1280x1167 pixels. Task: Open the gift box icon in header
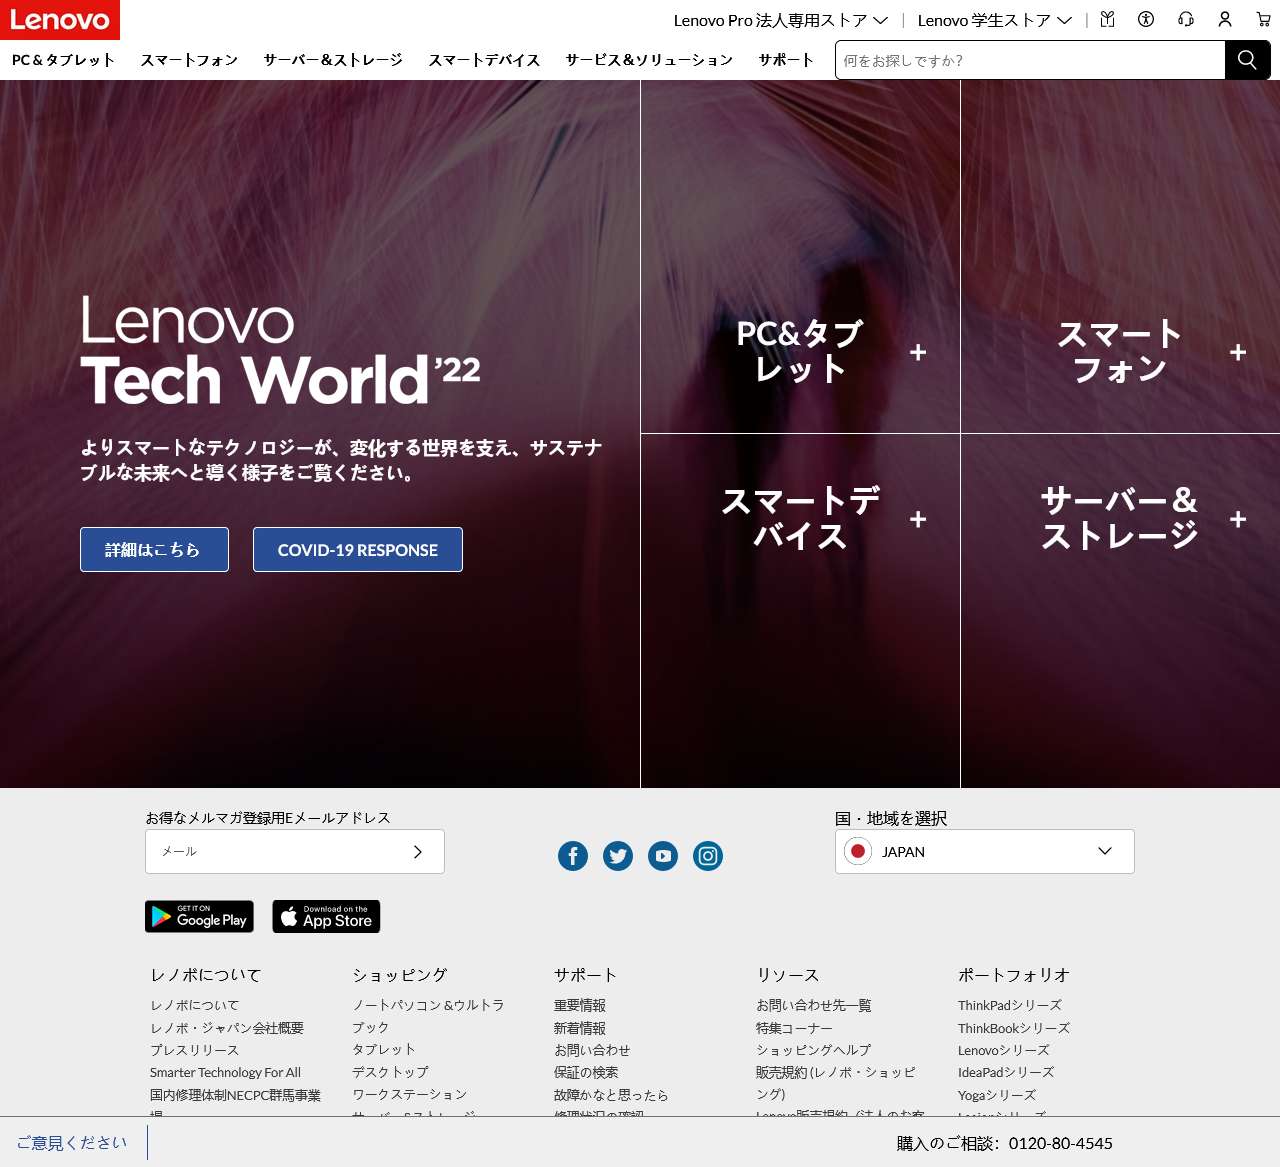(1107, 19)
